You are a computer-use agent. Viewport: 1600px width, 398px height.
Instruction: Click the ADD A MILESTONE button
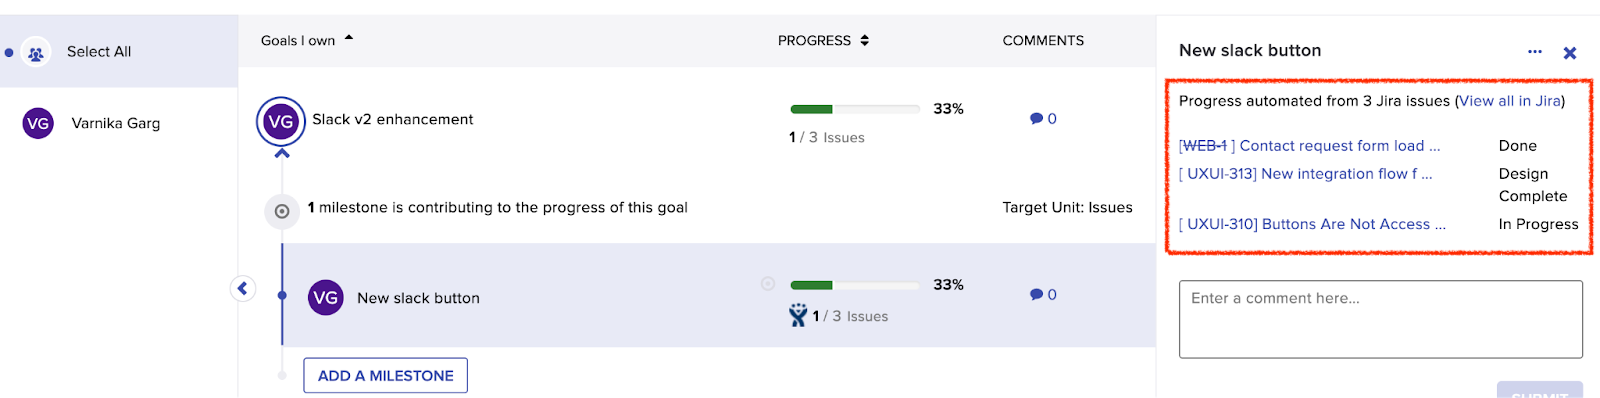tap(385, 375)
